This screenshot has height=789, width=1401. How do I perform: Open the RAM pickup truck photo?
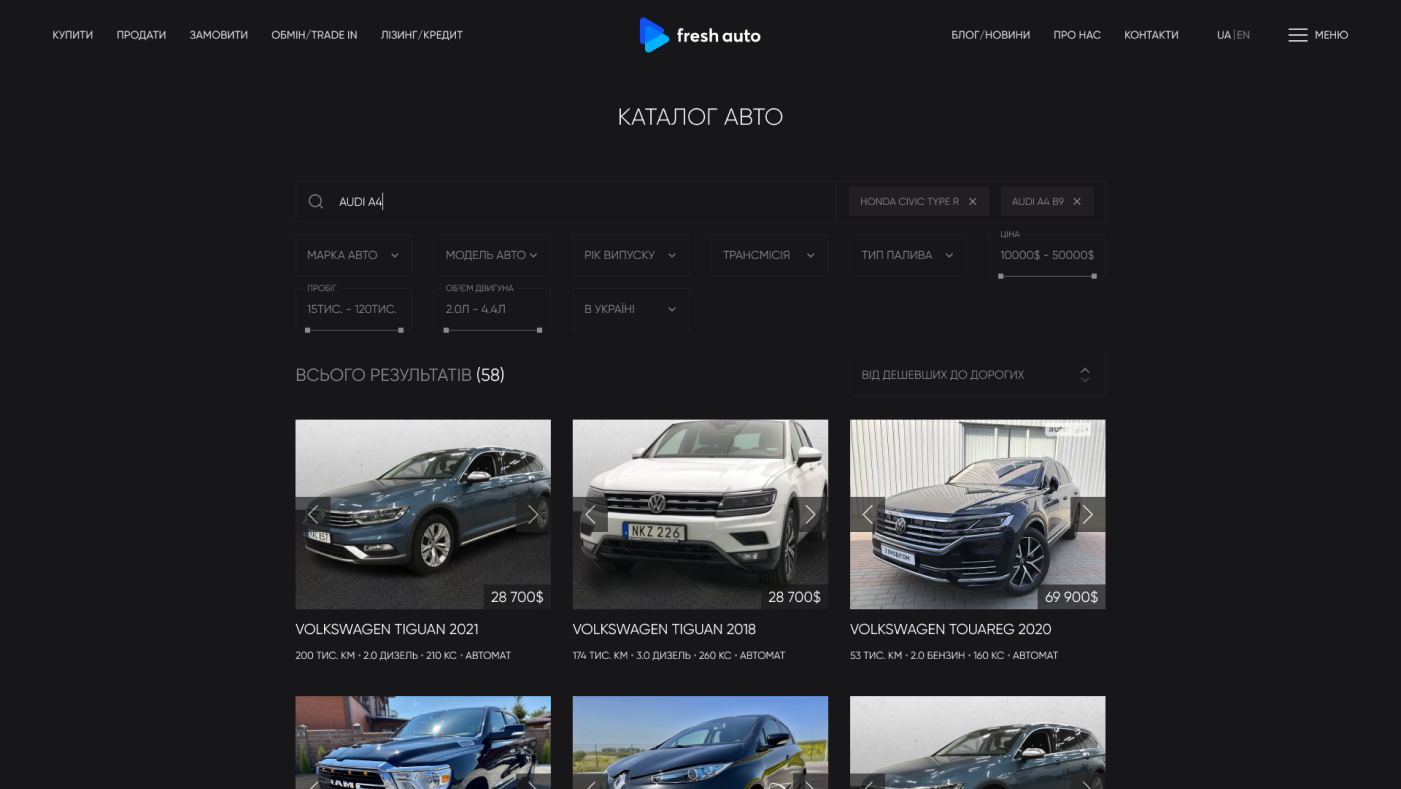point(423,742)
